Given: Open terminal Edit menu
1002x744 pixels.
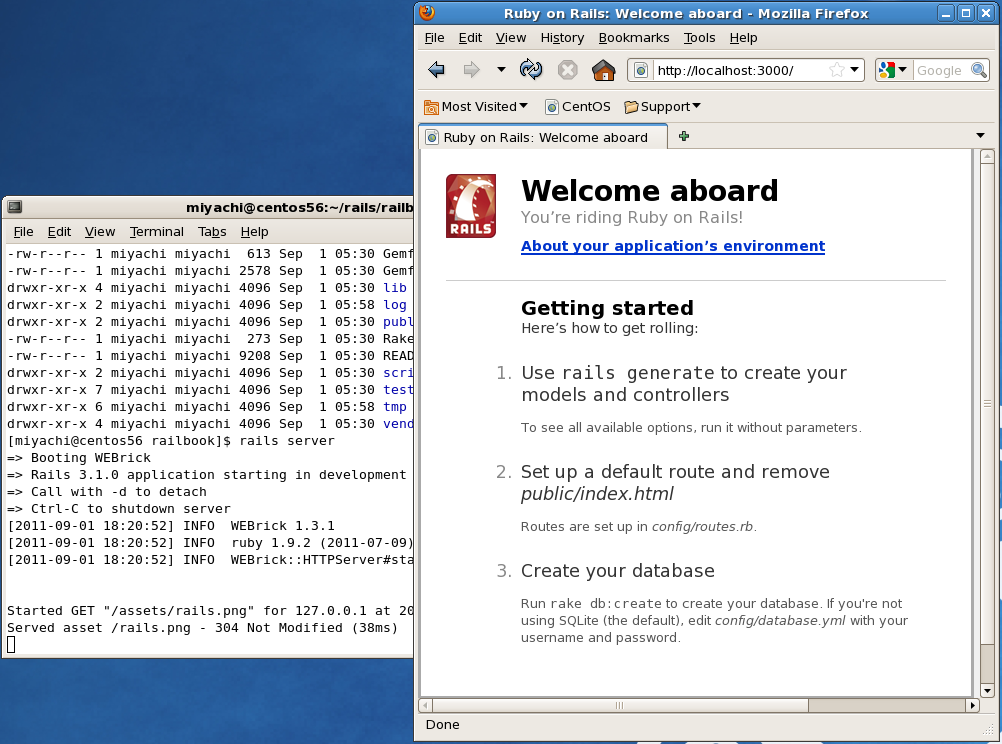Looking at the screenshot, I should click(x=59, y=231).
